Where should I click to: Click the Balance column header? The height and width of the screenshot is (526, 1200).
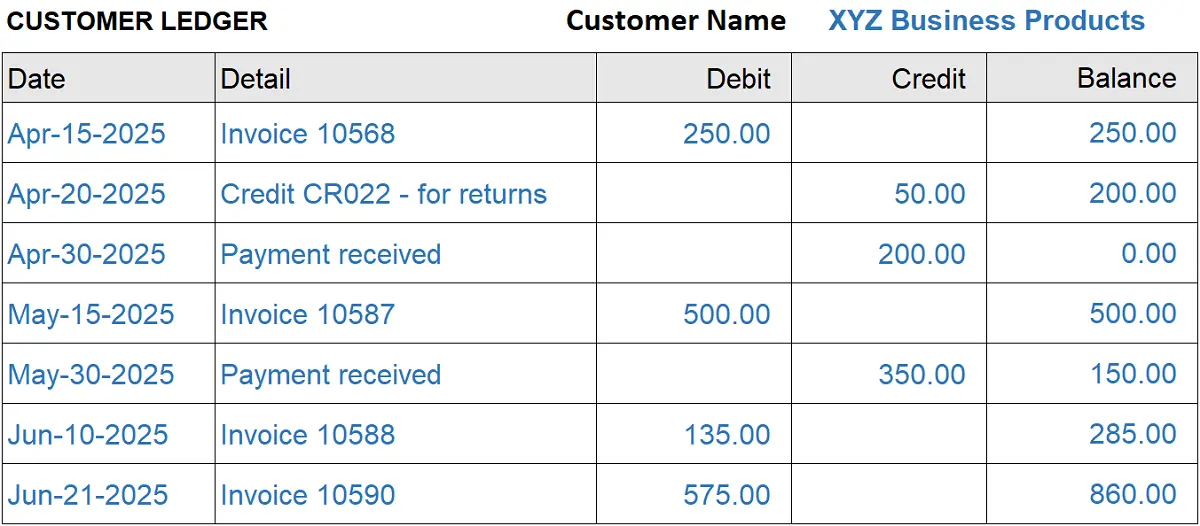pyautogui.click(x=1126, y=79)
